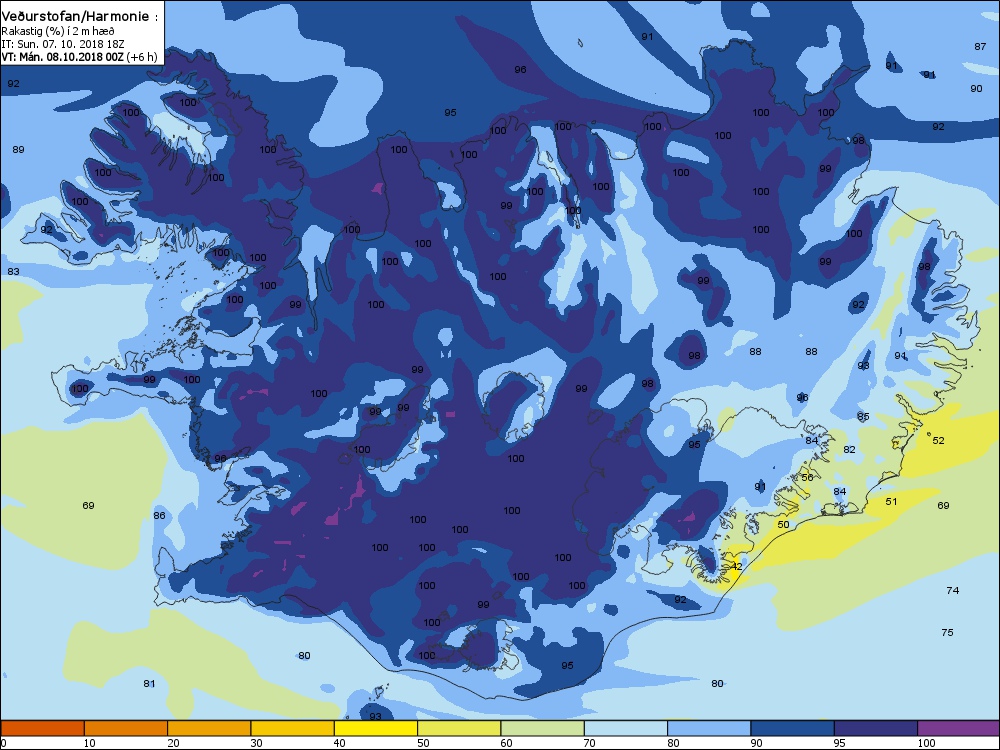Click the humidity value 87 on the map

point(980,47)
